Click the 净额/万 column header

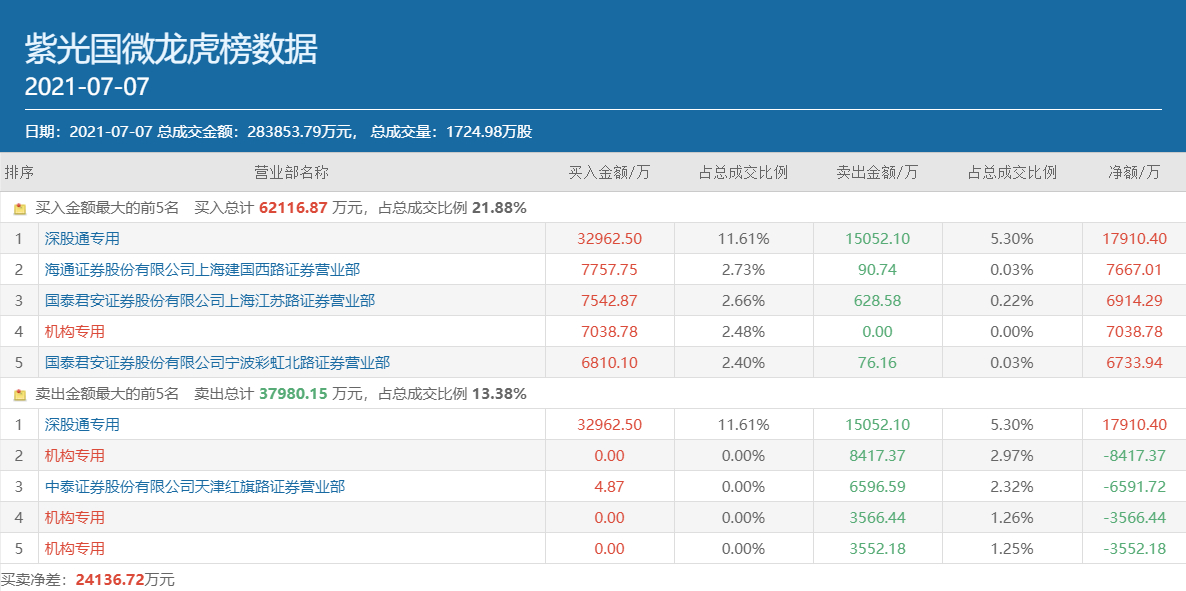1134,172
